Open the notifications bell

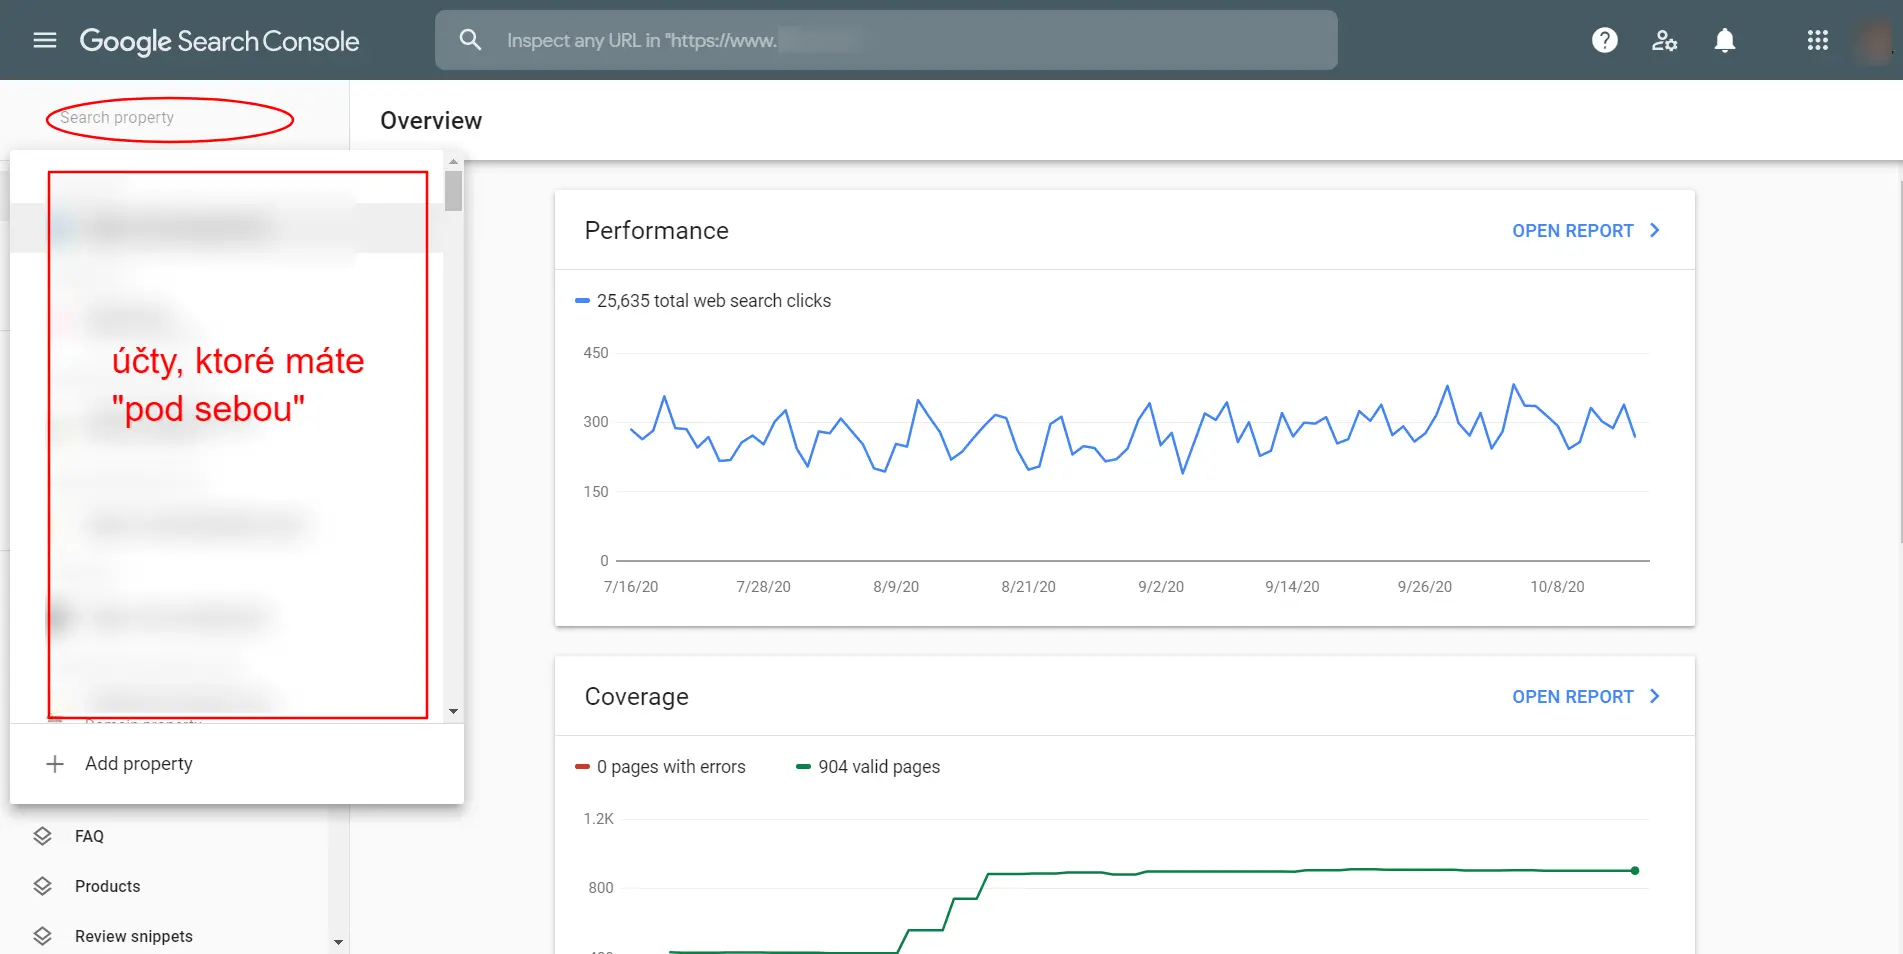[x=1725, y=40]
